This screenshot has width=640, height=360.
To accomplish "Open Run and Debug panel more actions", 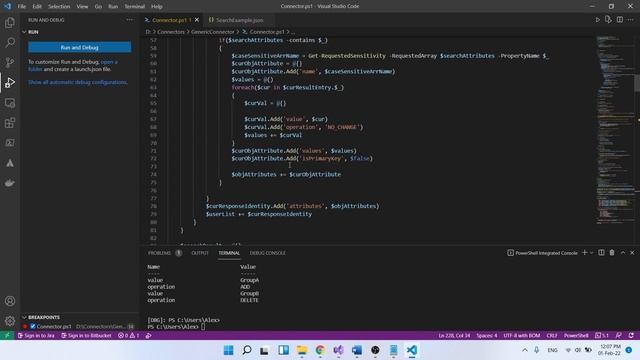I will 129,20.
